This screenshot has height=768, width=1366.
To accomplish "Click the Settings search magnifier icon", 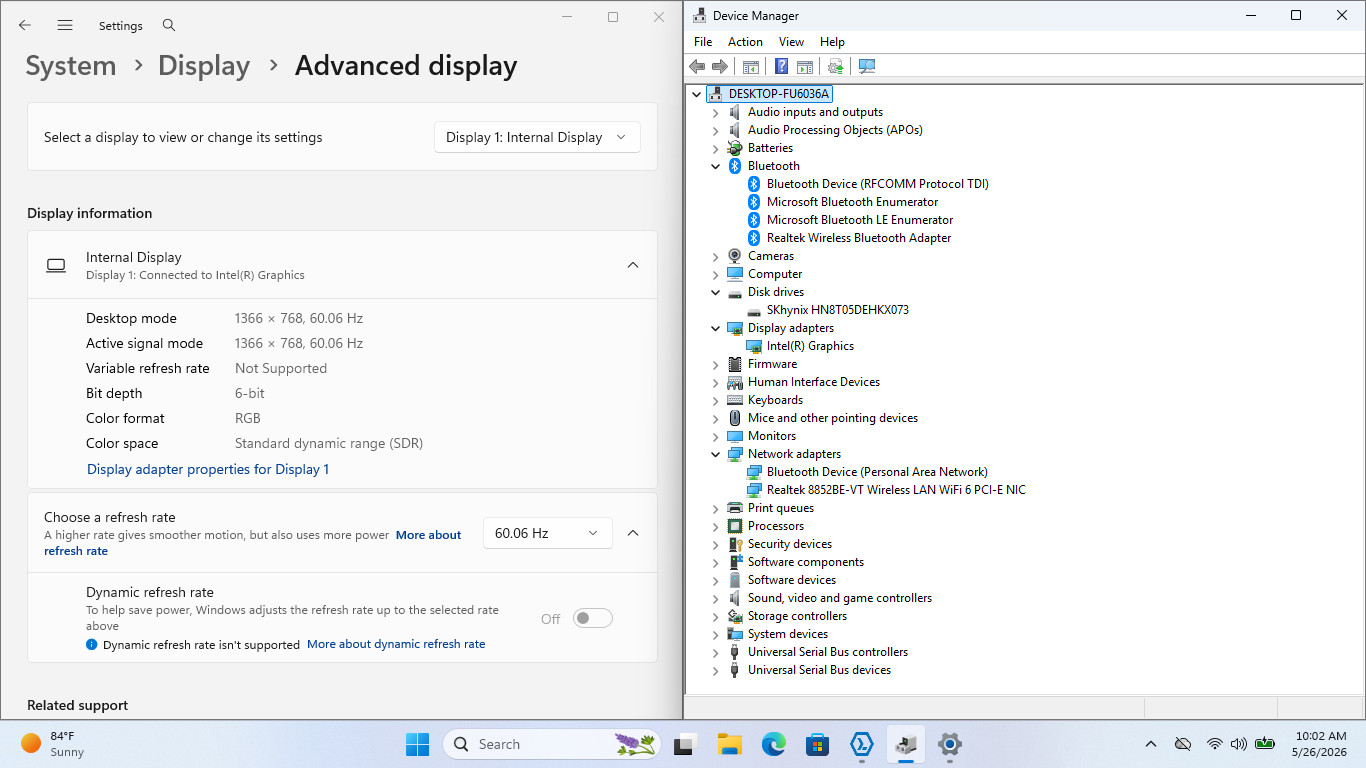I will 169,25.
